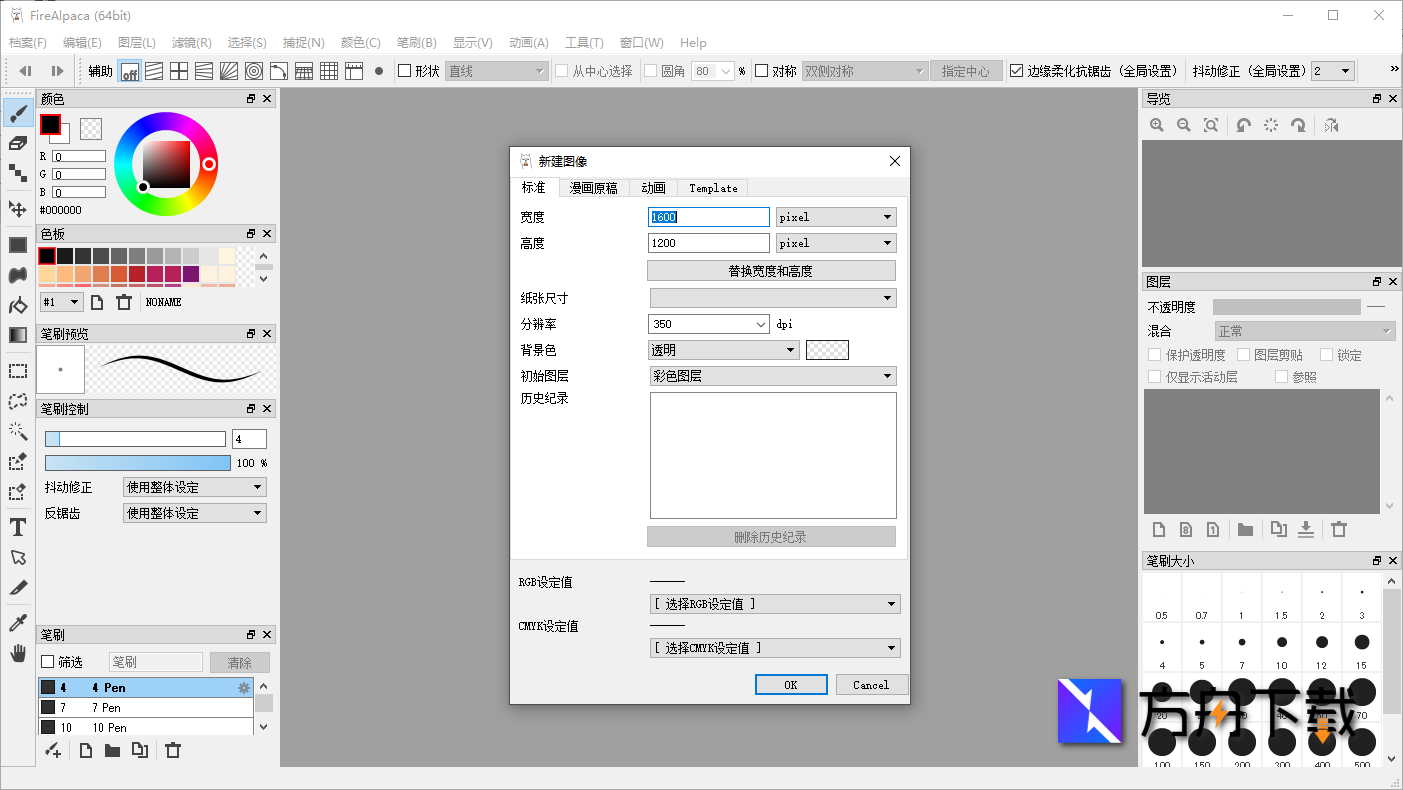Screen dimensions: 1403x790
Task: Click the 替换宽度和高度 button
Action: pyautogui.click(x=771, y=270)
